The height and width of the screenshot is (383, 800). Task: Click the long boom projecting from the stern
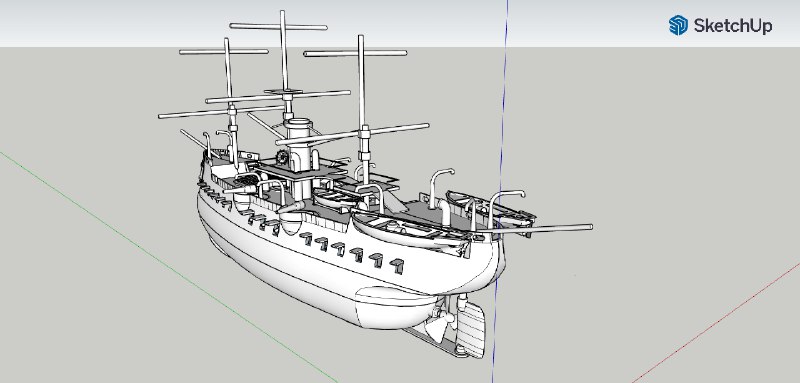tap(534, 229)
